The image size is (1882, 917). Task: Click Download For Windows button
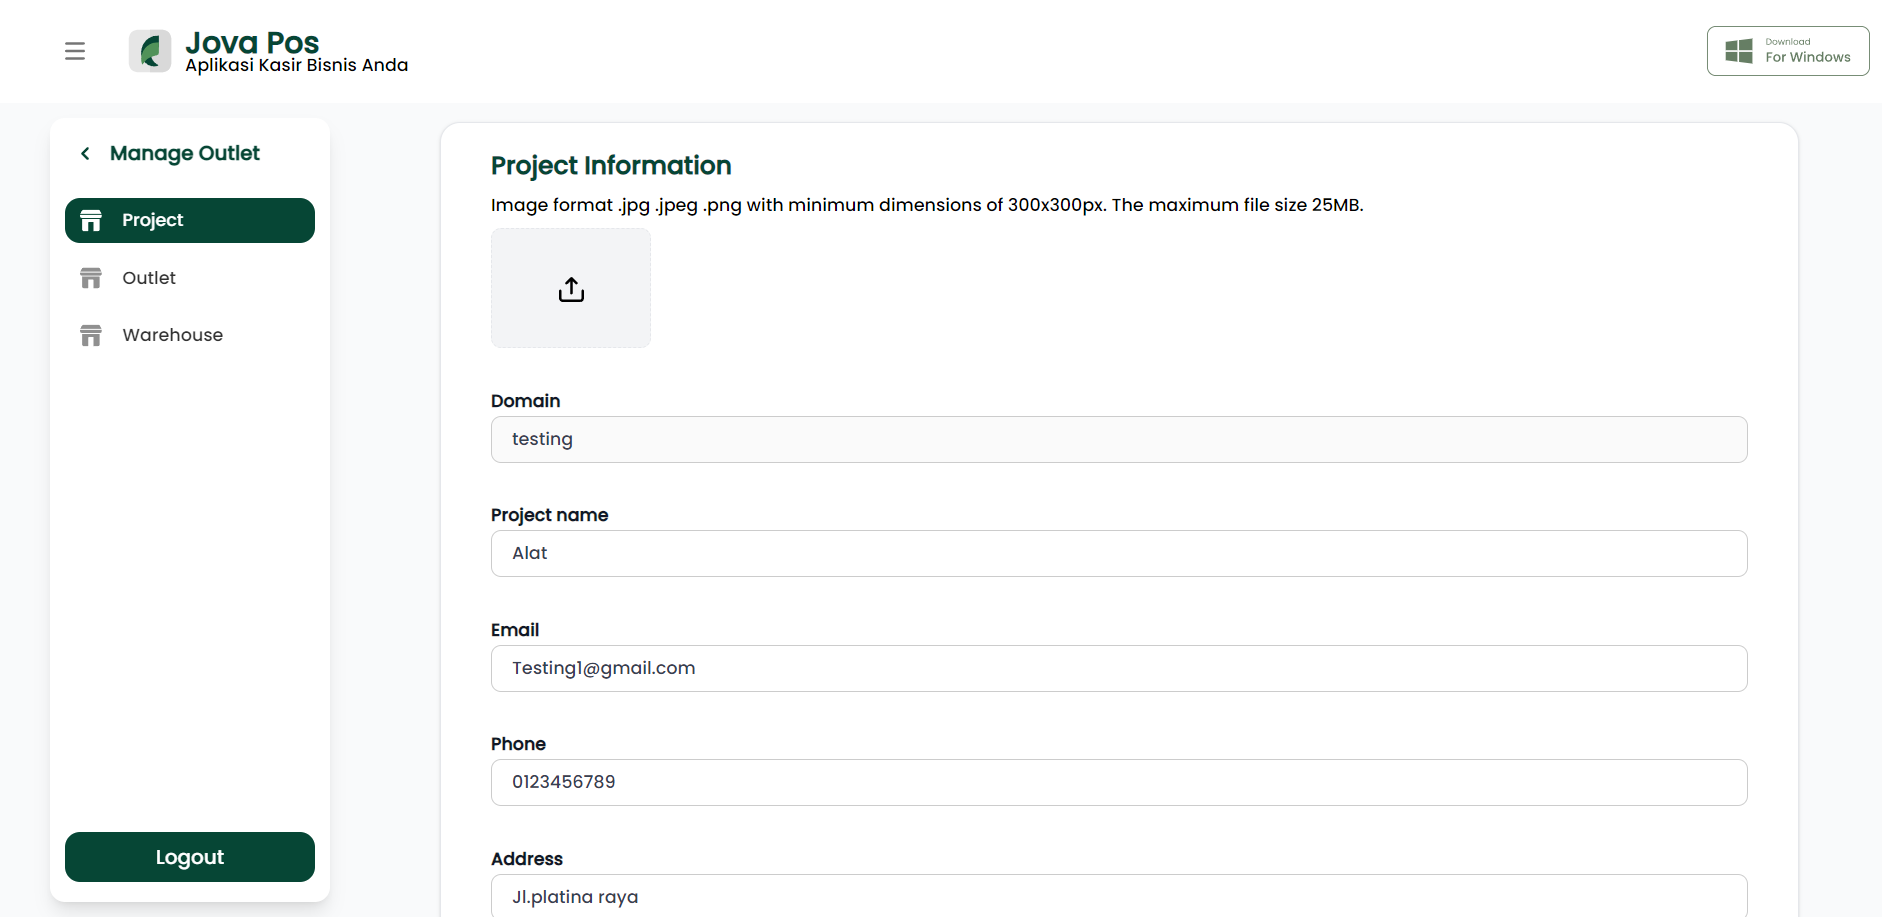(1788, 51)
